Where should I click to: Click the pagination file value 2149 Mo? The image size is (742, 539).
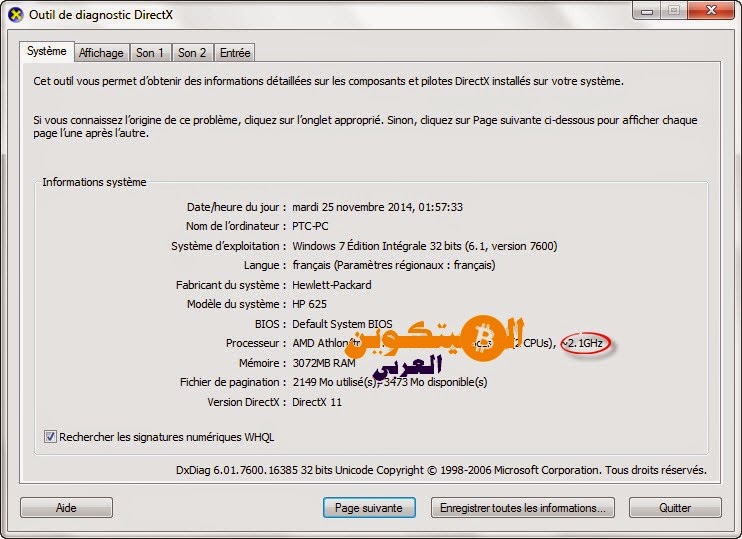point(389,382)
